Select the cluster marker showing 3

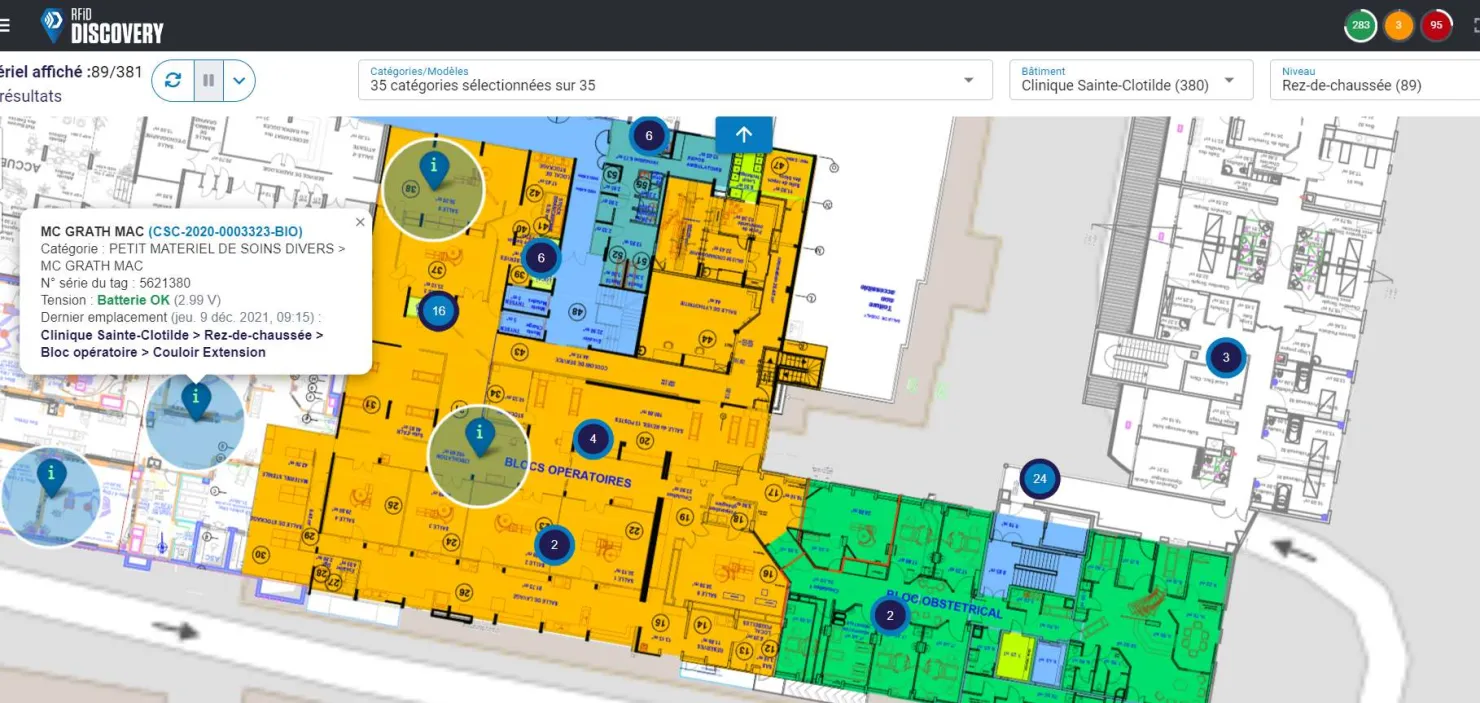(x=1226, y=358)
